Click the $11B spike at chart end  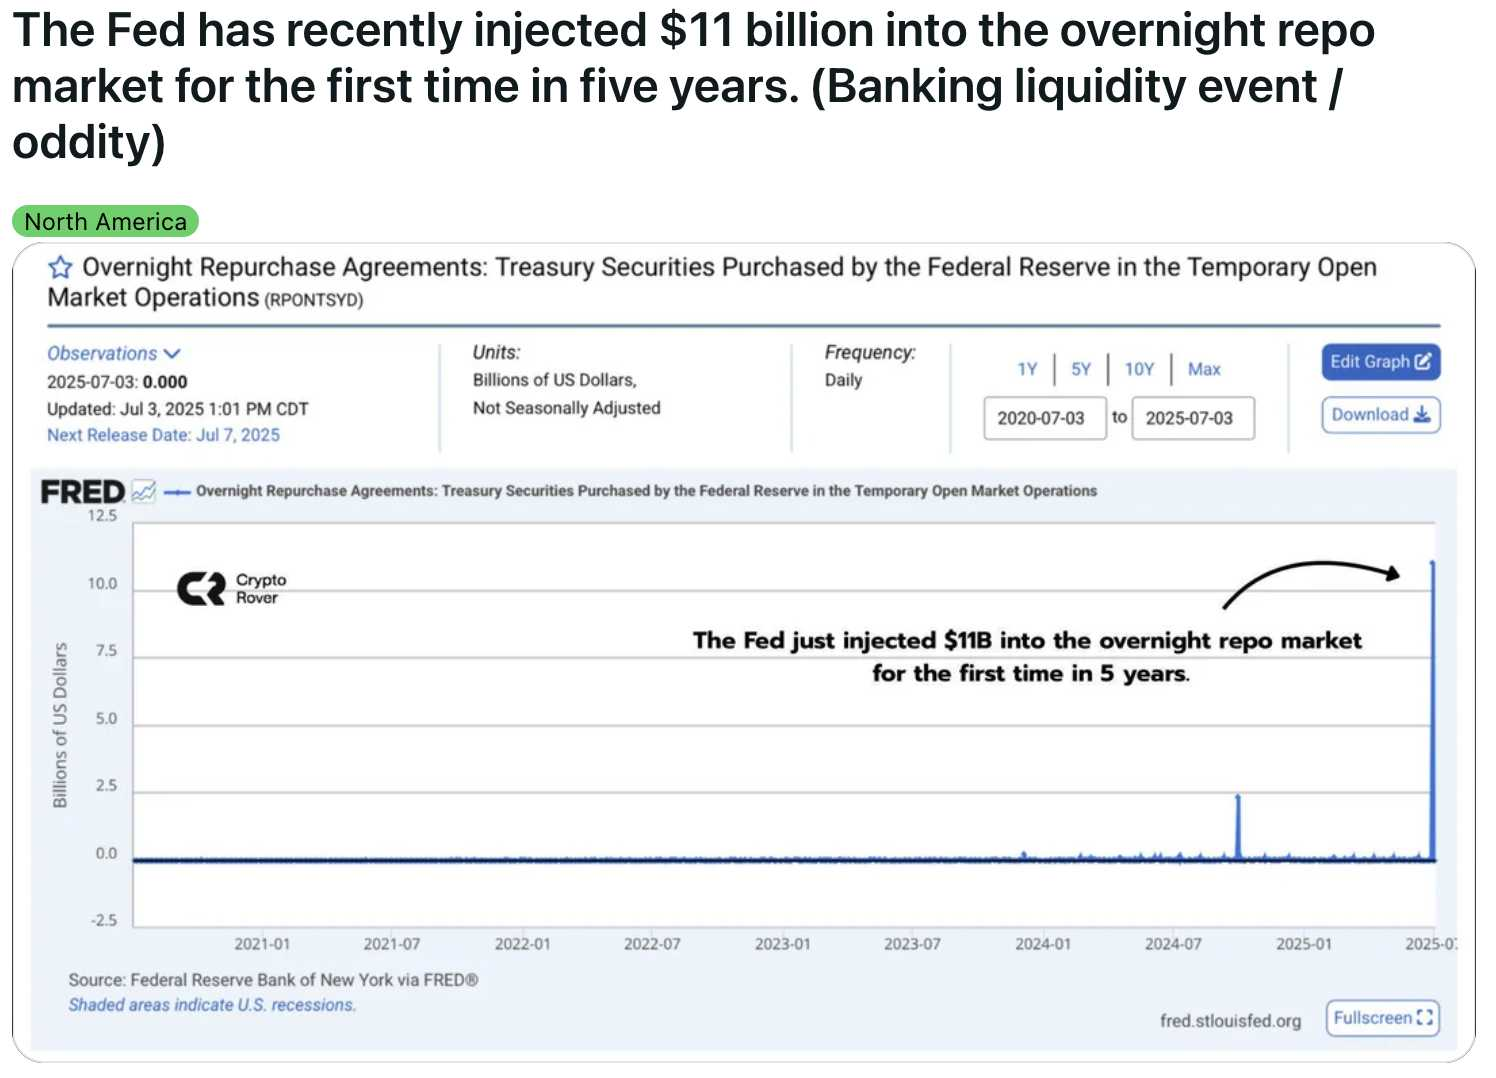[x=1432, y=710]
